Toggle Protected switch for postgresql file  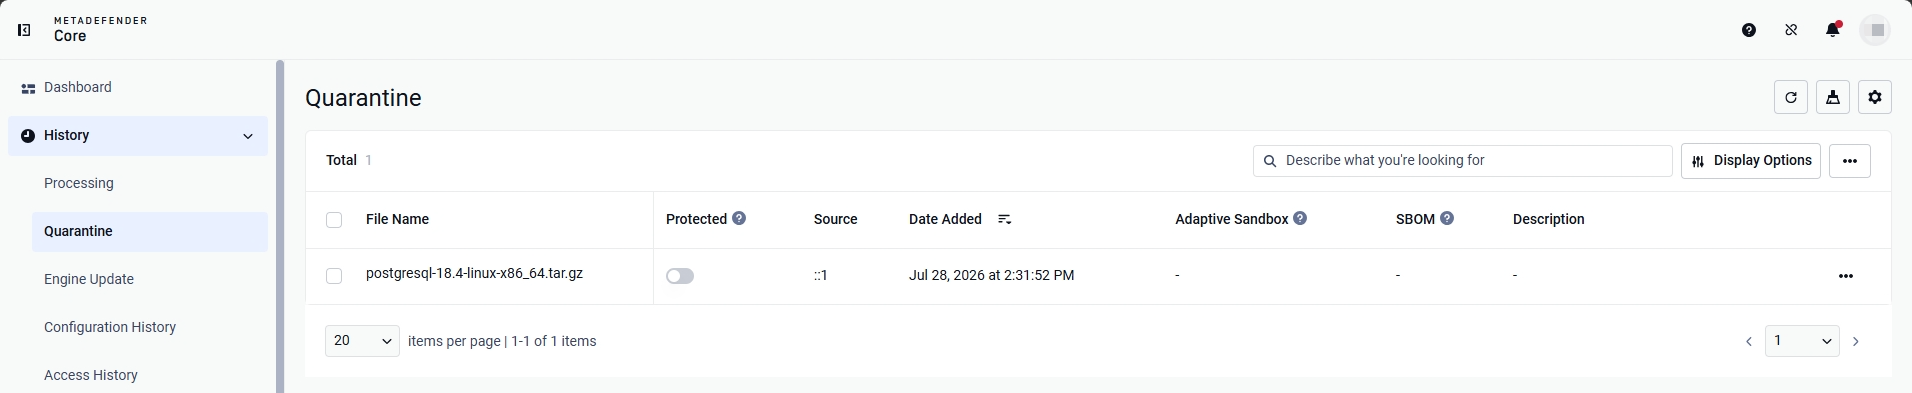click(680, 276)
